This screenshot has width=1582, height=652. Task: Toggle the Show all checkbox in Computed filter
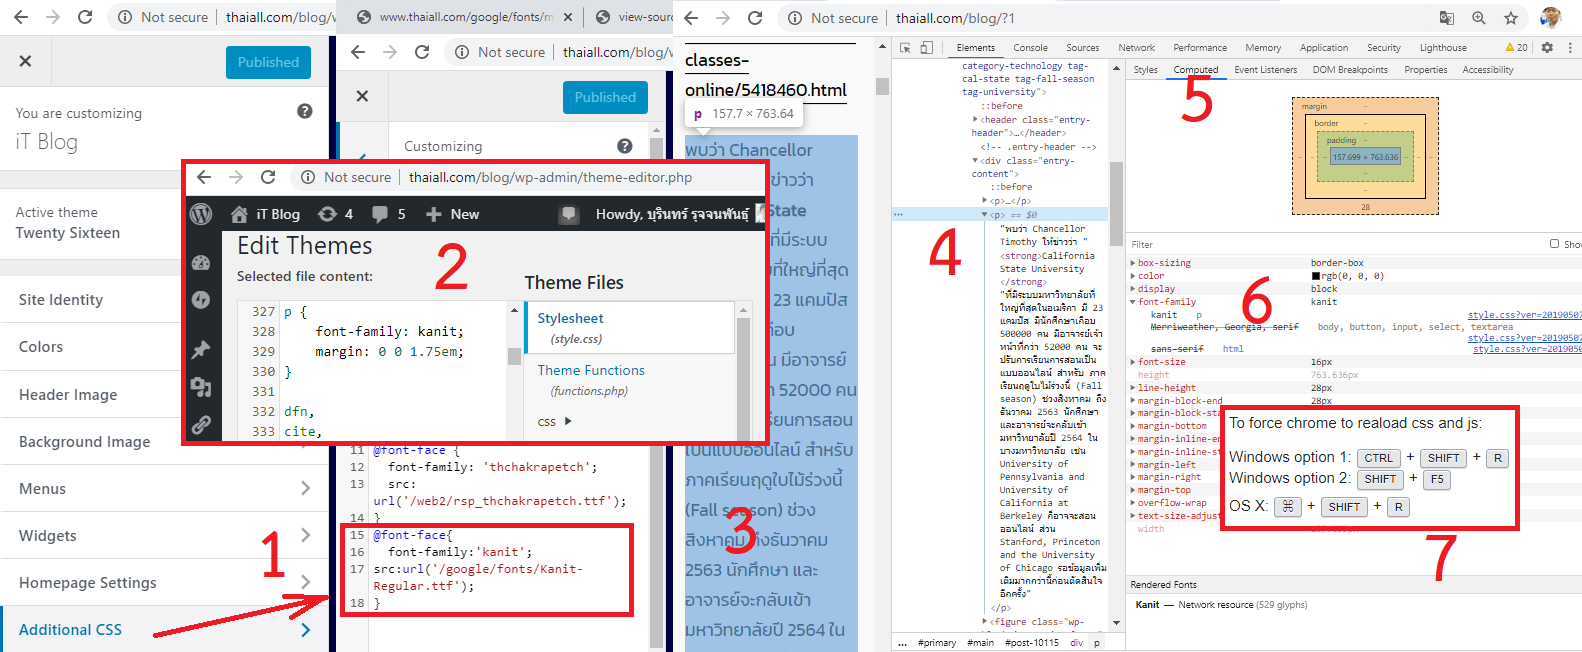(1554, 244)
